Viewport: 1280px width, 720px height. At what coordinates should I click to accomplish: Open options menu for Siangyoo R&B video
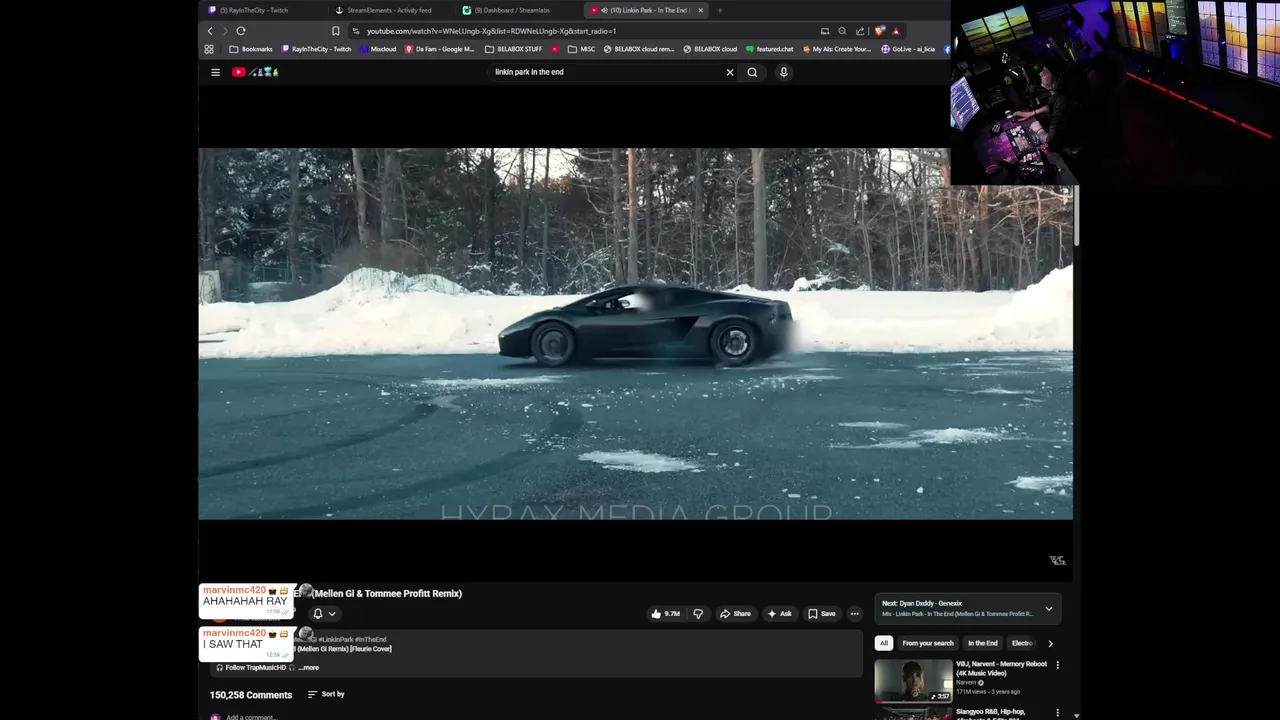1057,712
